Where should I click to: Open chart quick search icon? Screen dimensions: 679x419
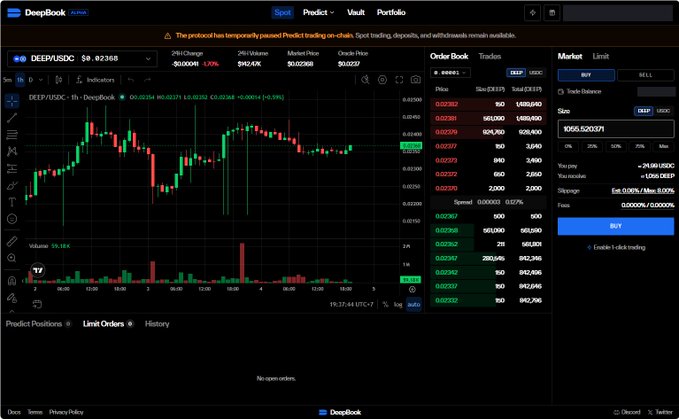tap(365, 80)
